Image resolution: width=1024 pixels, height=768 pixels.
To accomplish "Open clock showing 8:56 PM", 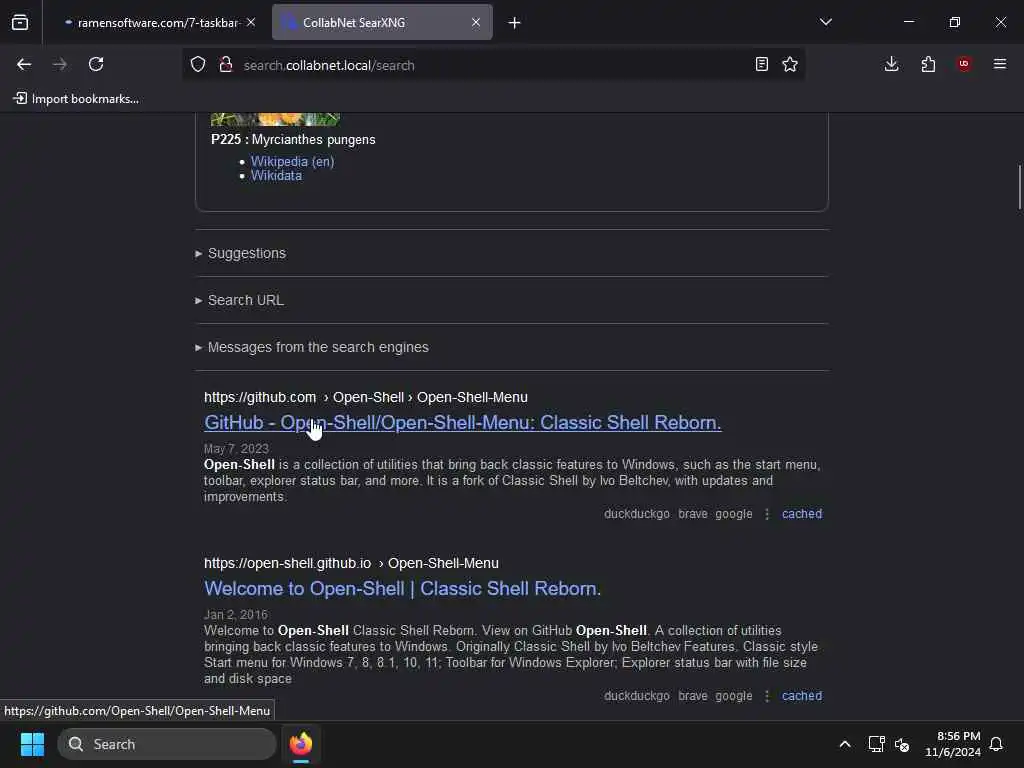I will [953, 744].
